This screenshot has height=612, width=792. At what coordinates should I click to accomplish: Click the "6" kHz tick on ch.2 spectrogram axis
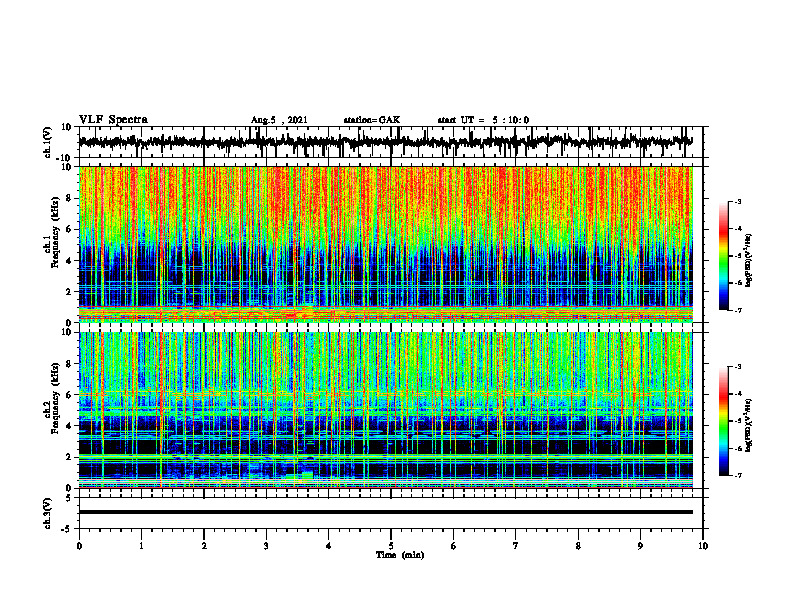69,395
